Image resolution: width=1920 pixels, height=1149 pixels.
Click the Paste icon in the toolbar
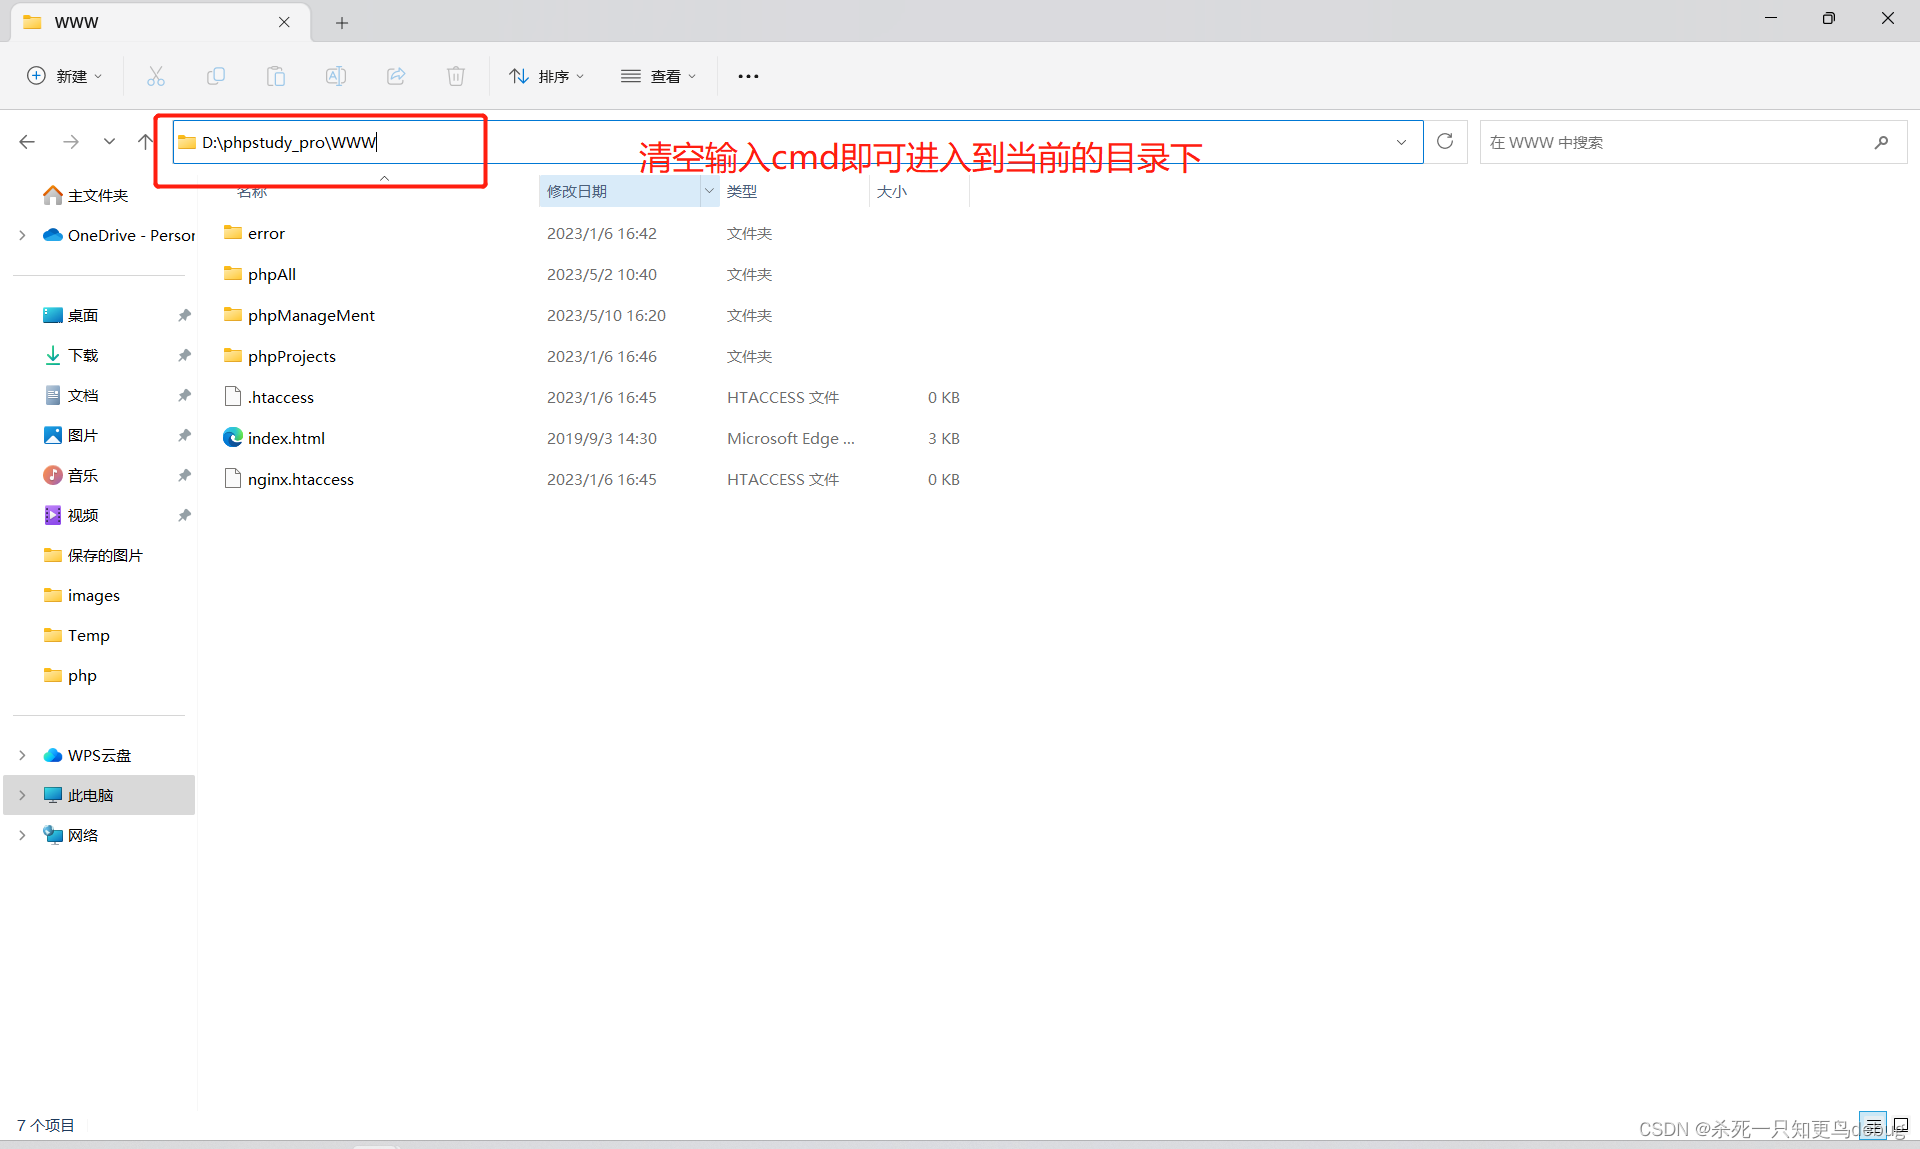(x=276, y=75)
